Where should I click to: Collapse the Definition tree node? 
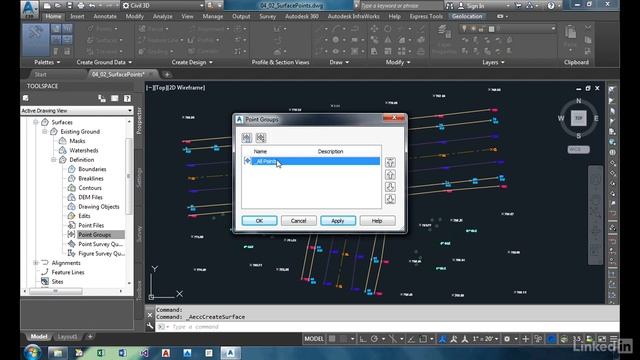(x=53, y=160)
